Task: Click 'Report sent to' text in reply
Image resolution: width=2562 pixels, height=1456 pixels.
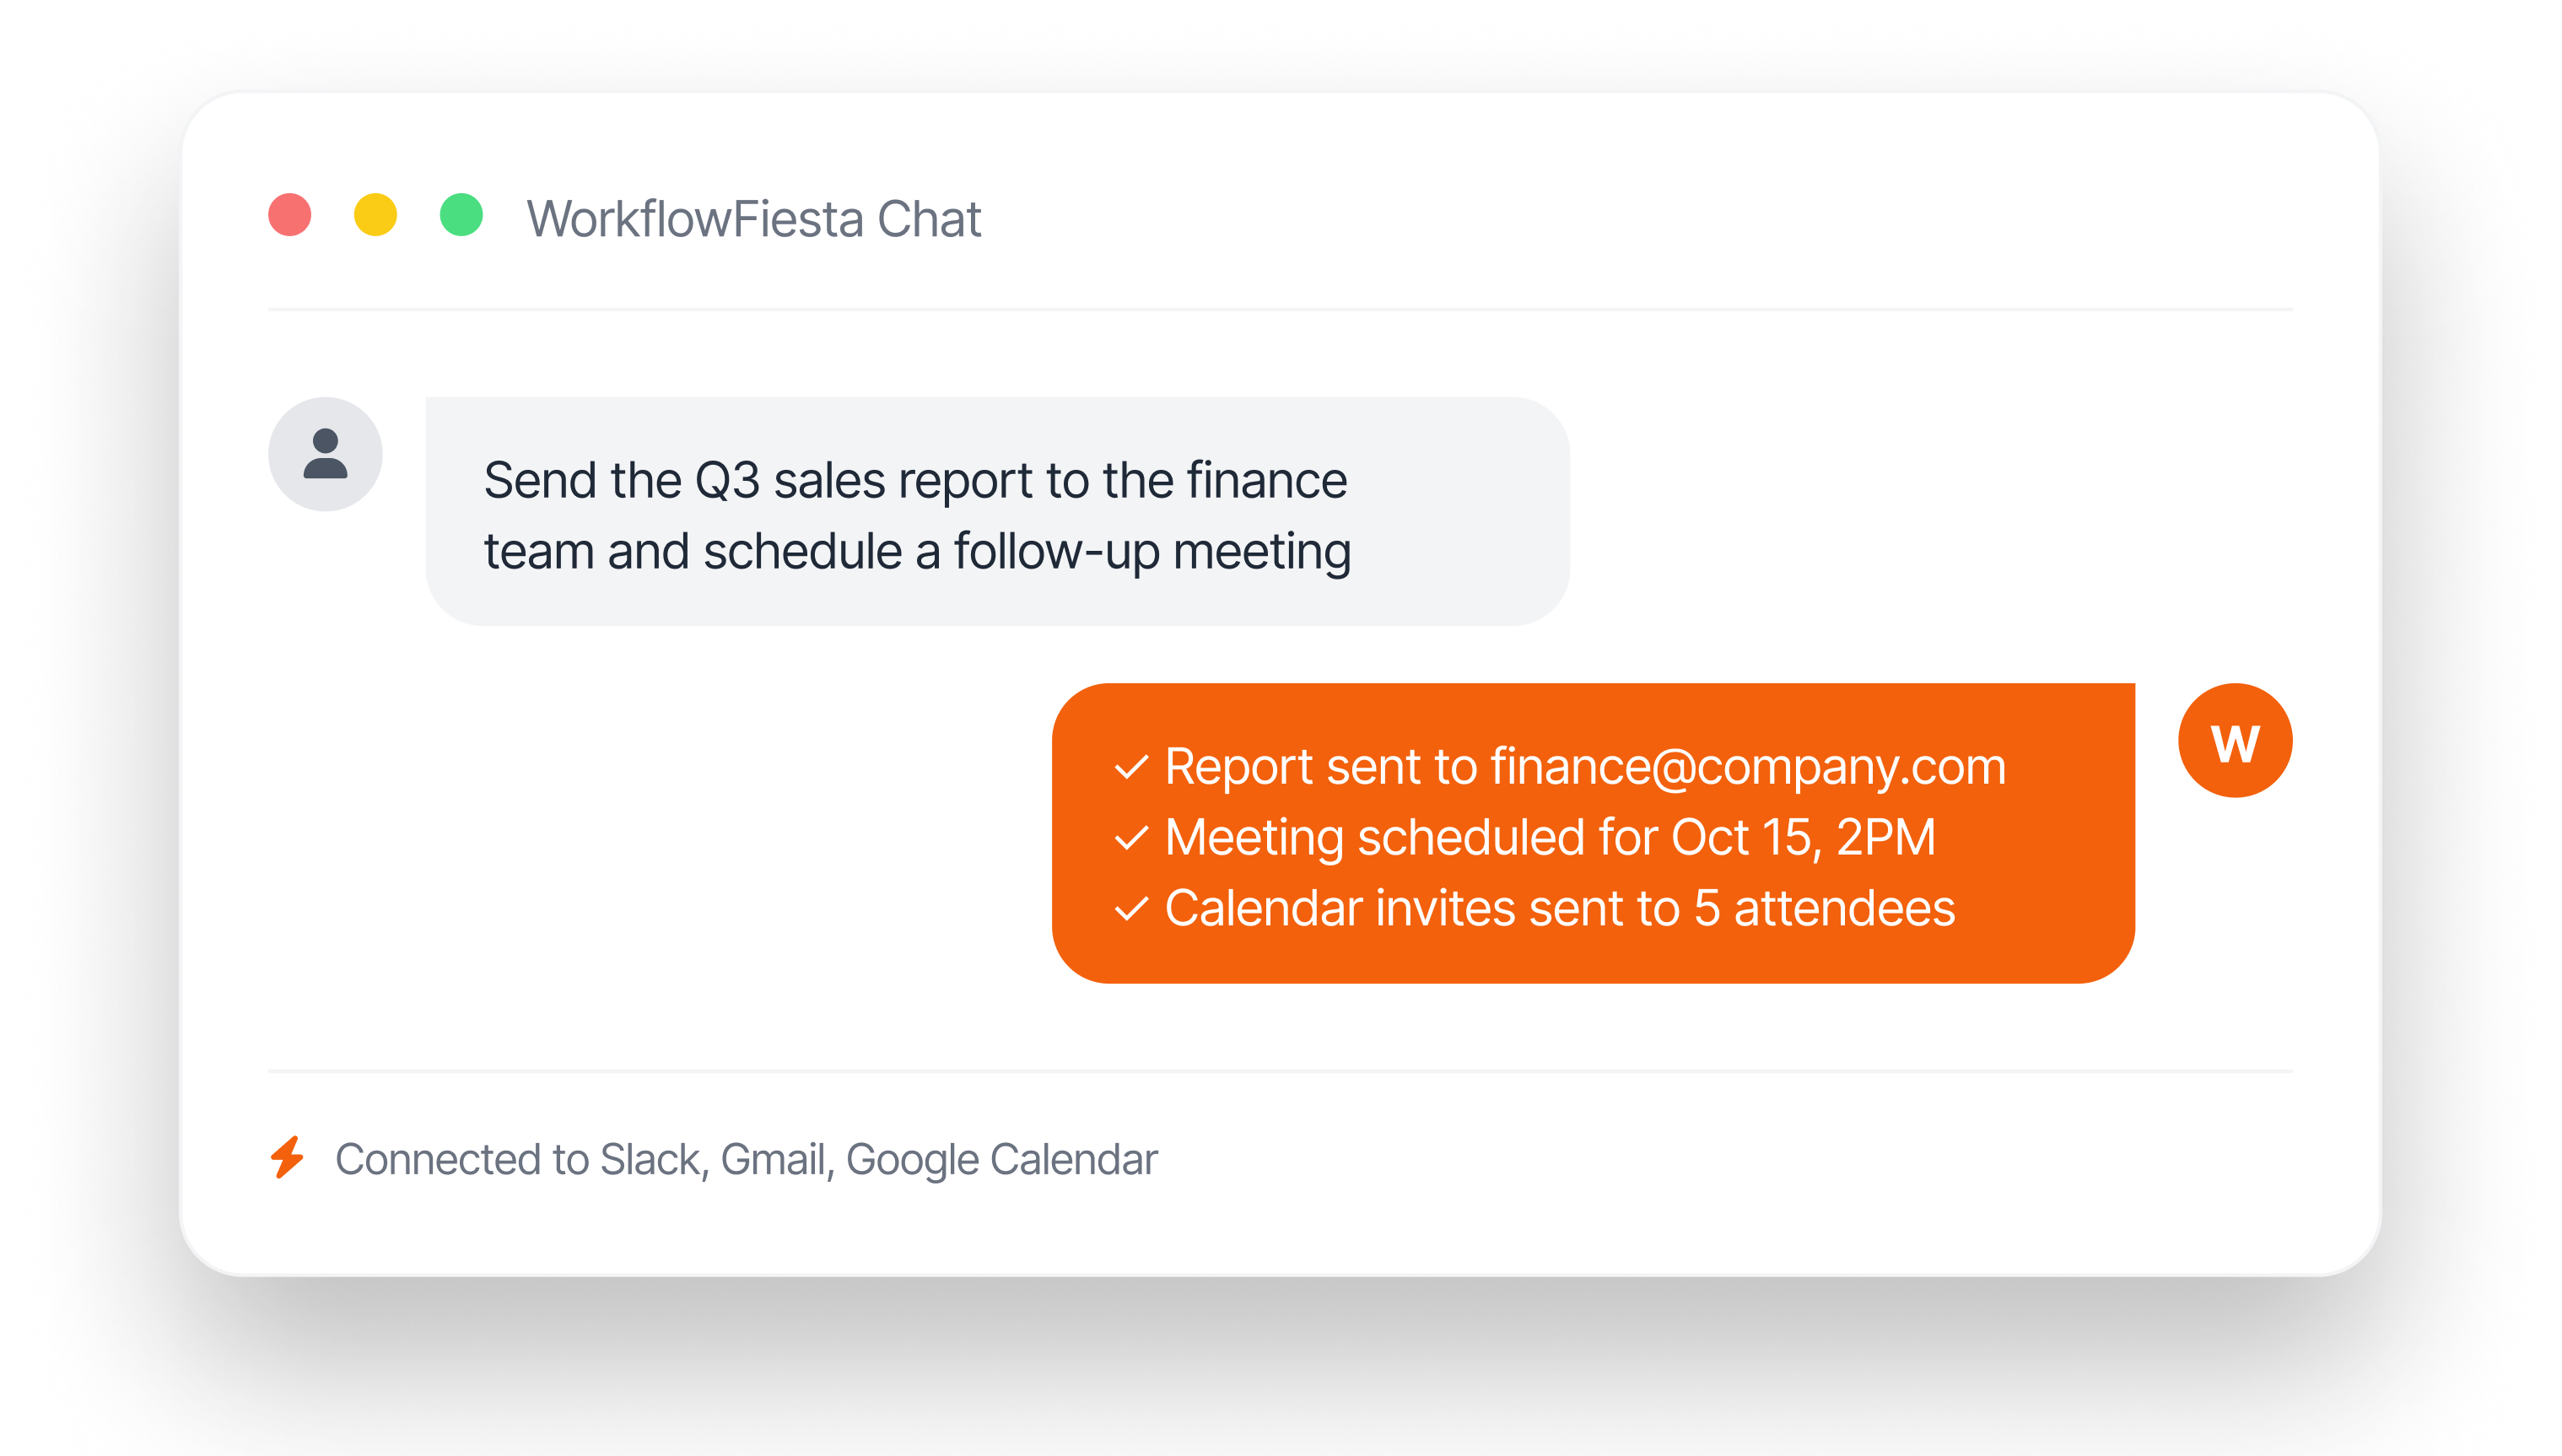Action: 1321,767
